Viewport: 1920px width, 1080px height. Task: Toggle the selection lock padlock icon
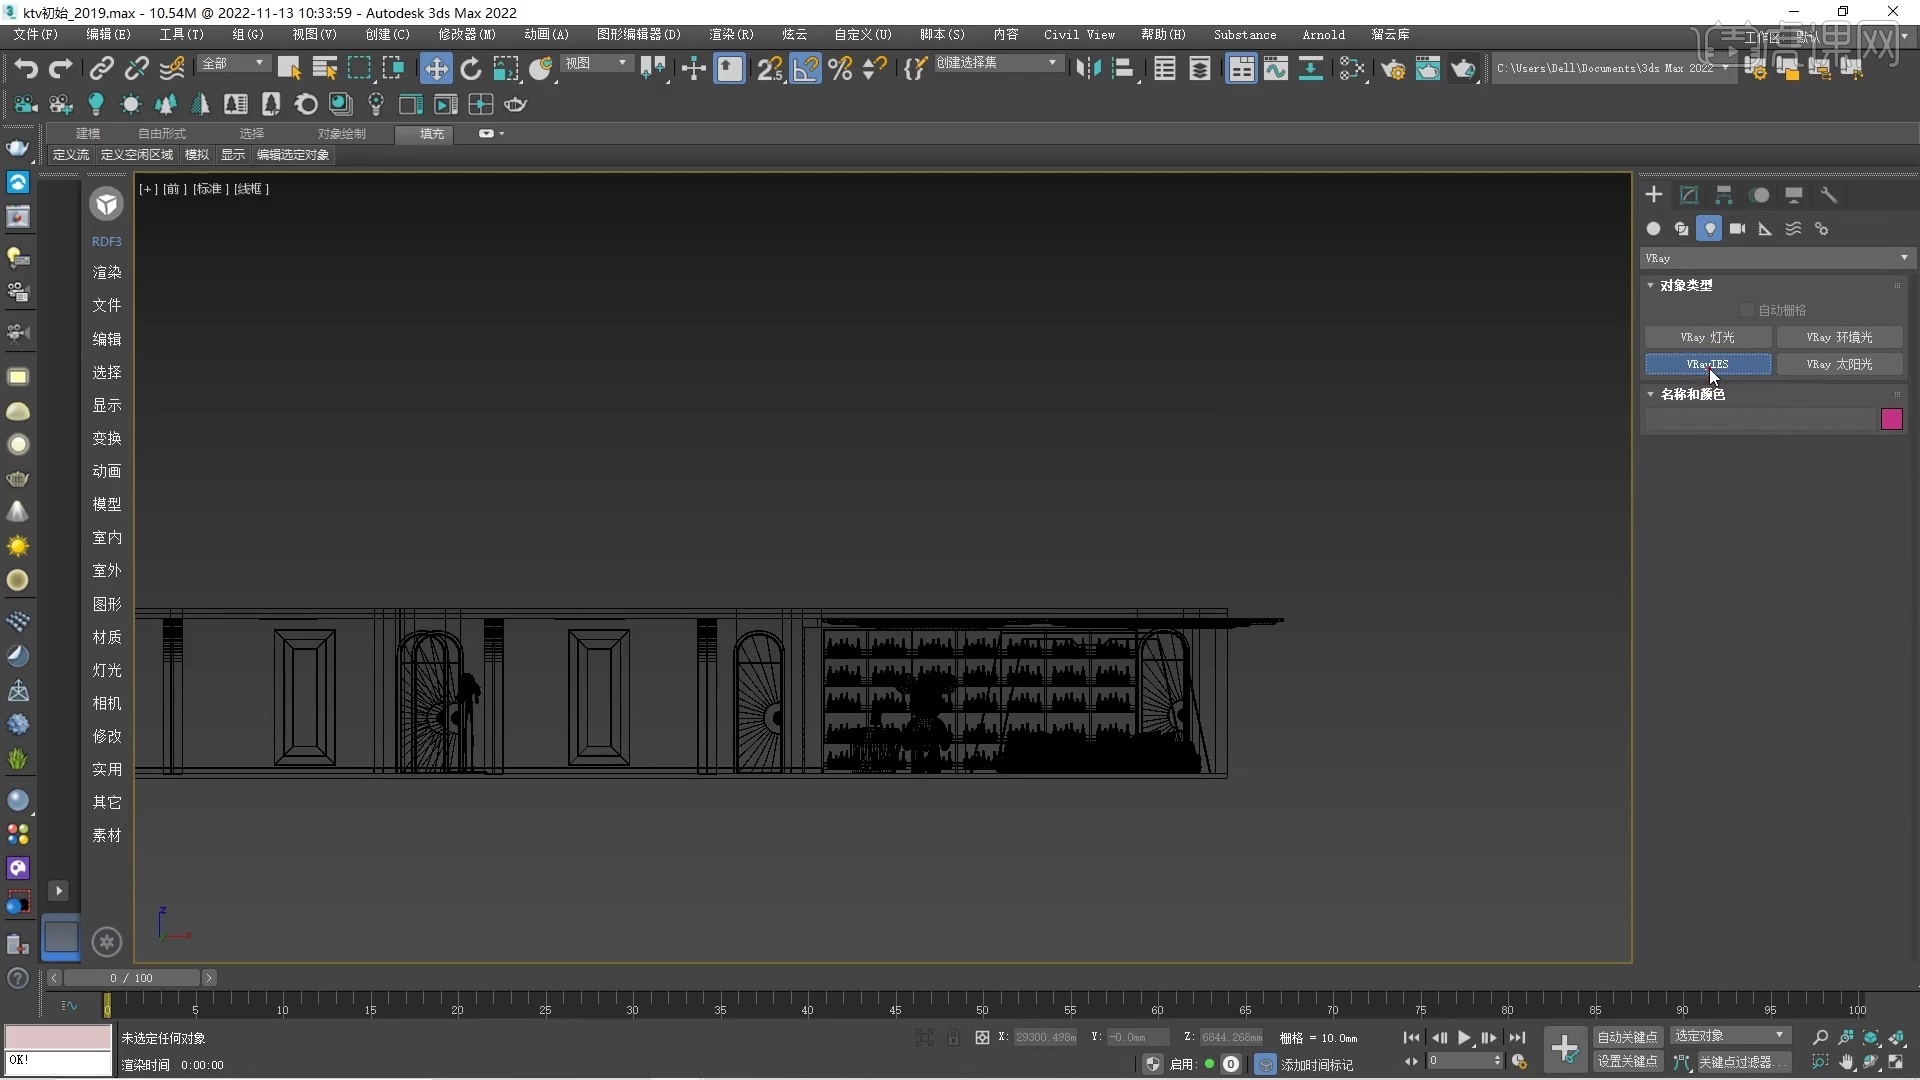tap(953, 1038)
